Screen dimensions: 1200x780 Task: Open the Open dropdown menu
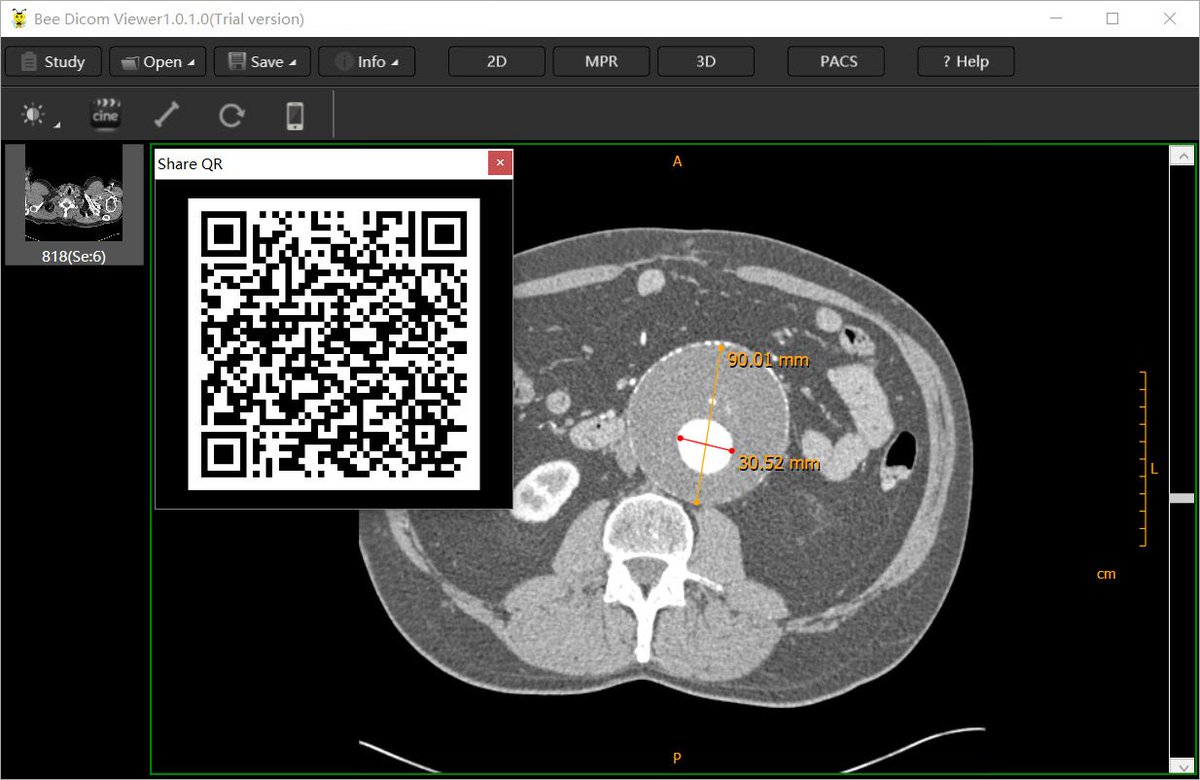pos(158,62)
